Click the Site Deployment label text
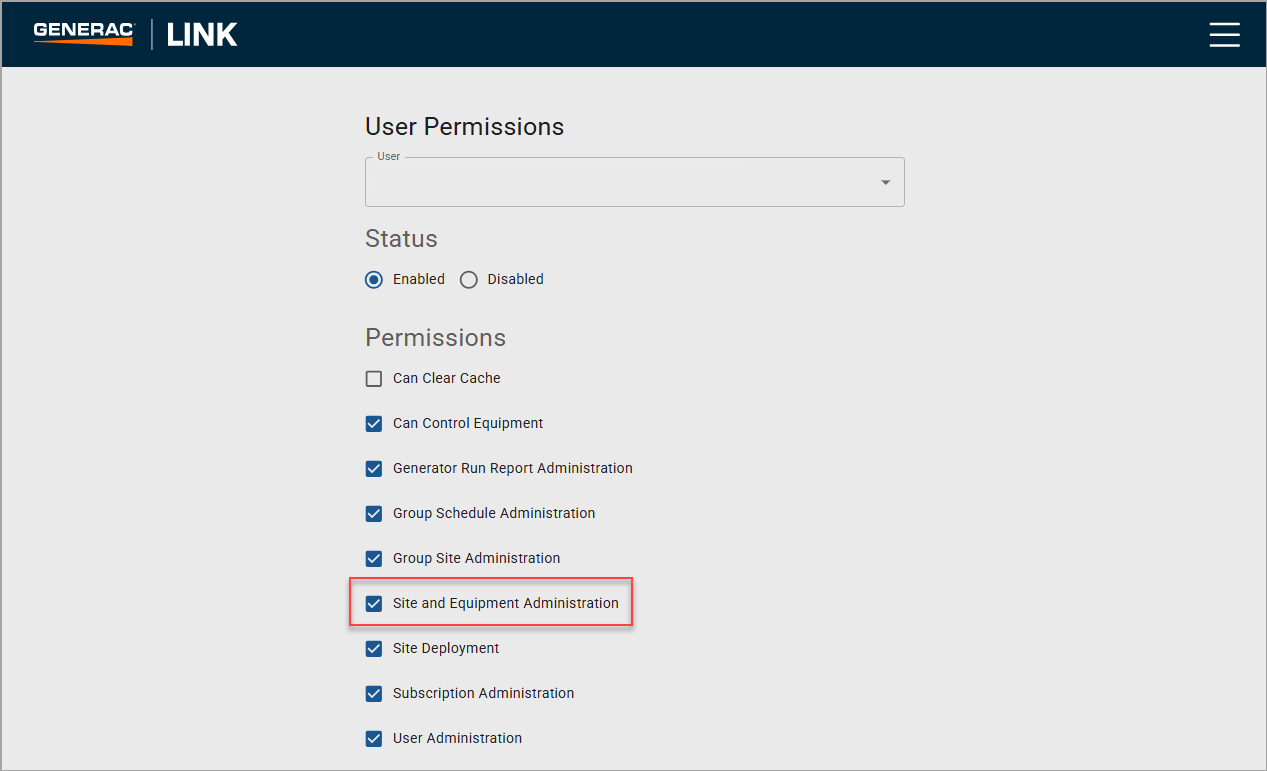The image size is (1267, 771). pos(445,649)
